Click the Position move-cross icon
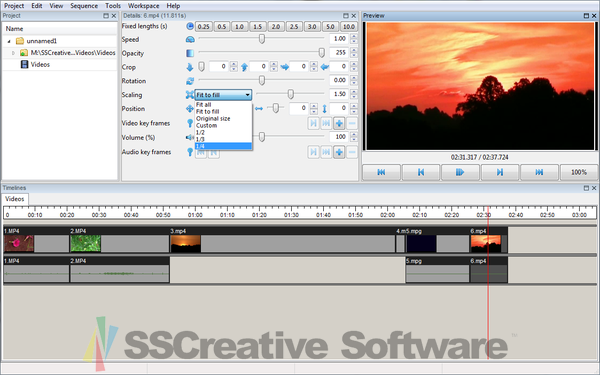This screenshot has width=600, height=375. point(190,109)
